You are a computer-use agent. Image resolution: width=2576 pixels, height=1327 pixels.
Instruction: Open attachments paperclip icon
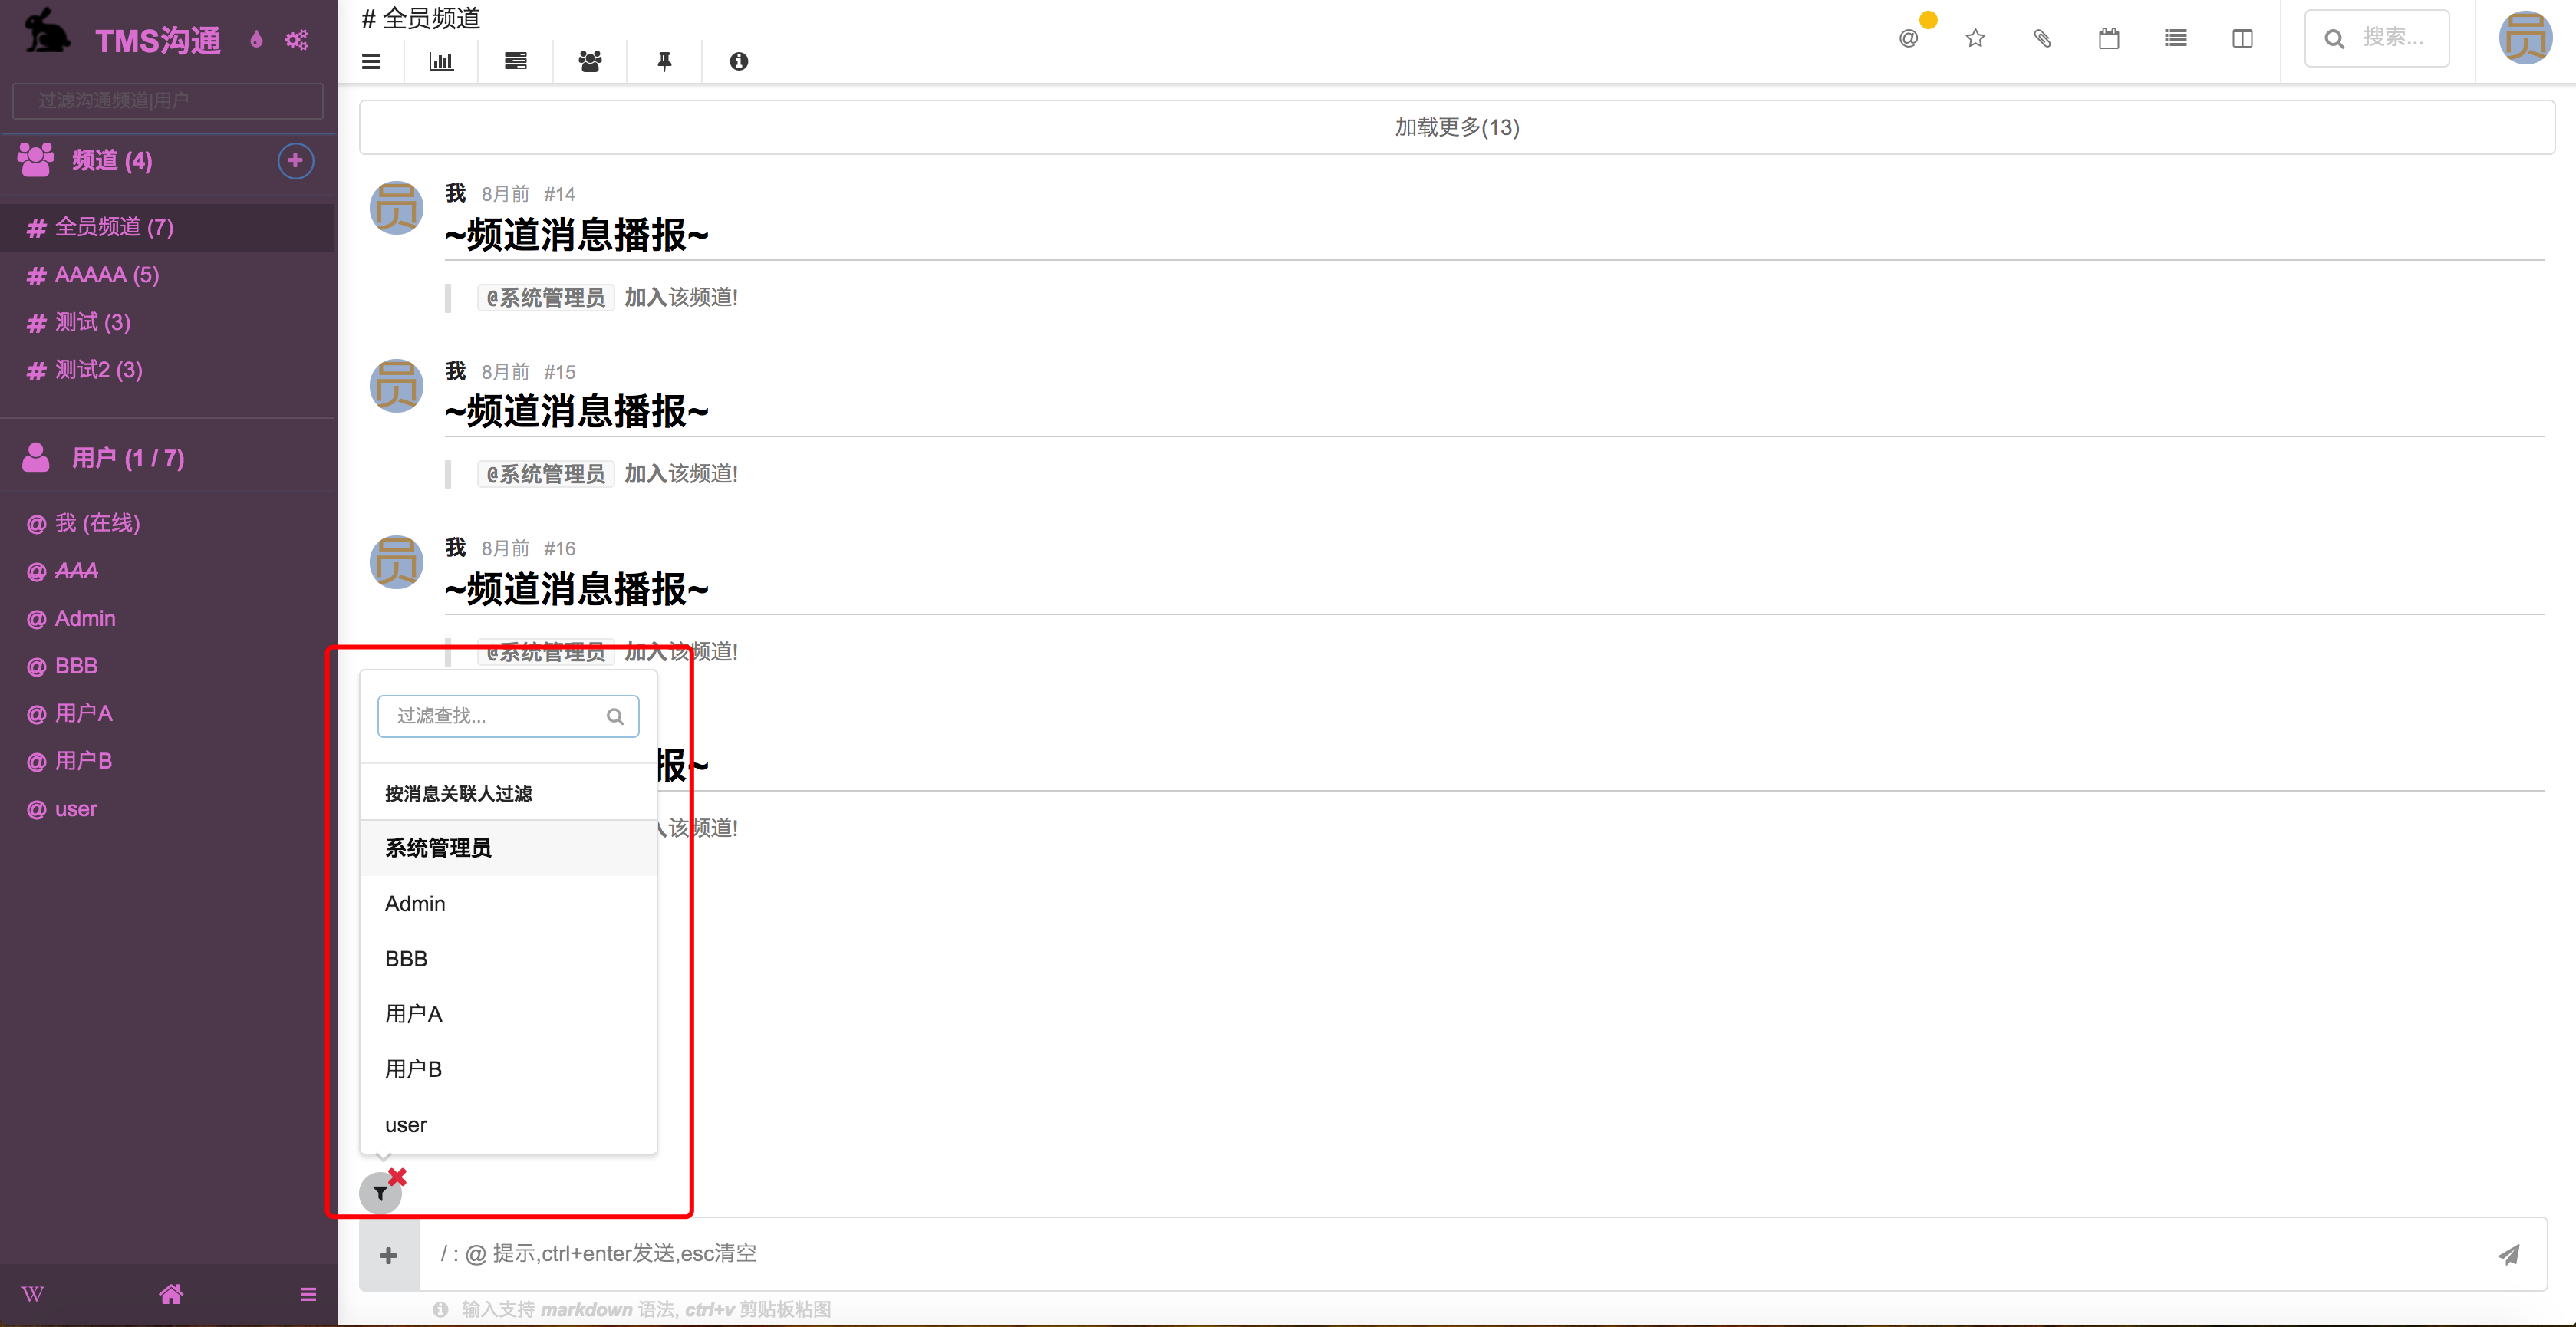tap(2042, 39)
